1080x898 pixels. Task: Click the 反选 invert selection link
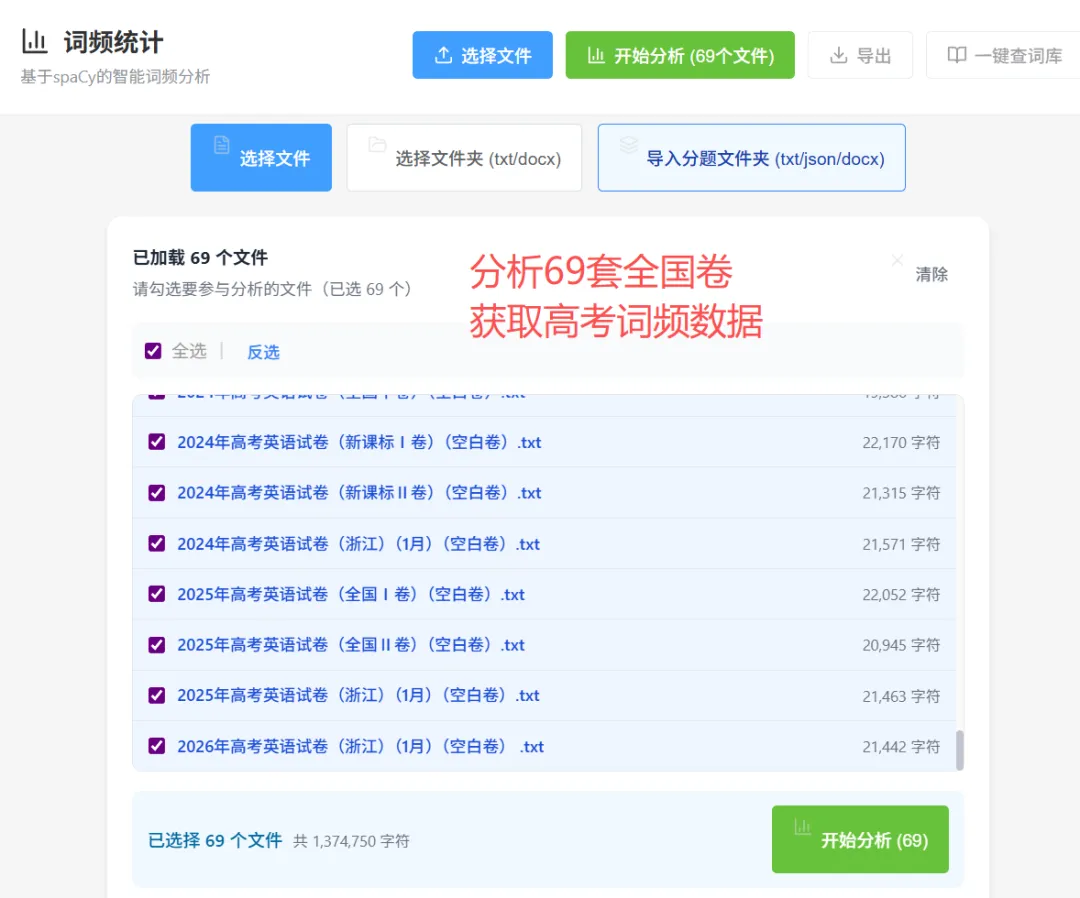(x=262, y=351)
